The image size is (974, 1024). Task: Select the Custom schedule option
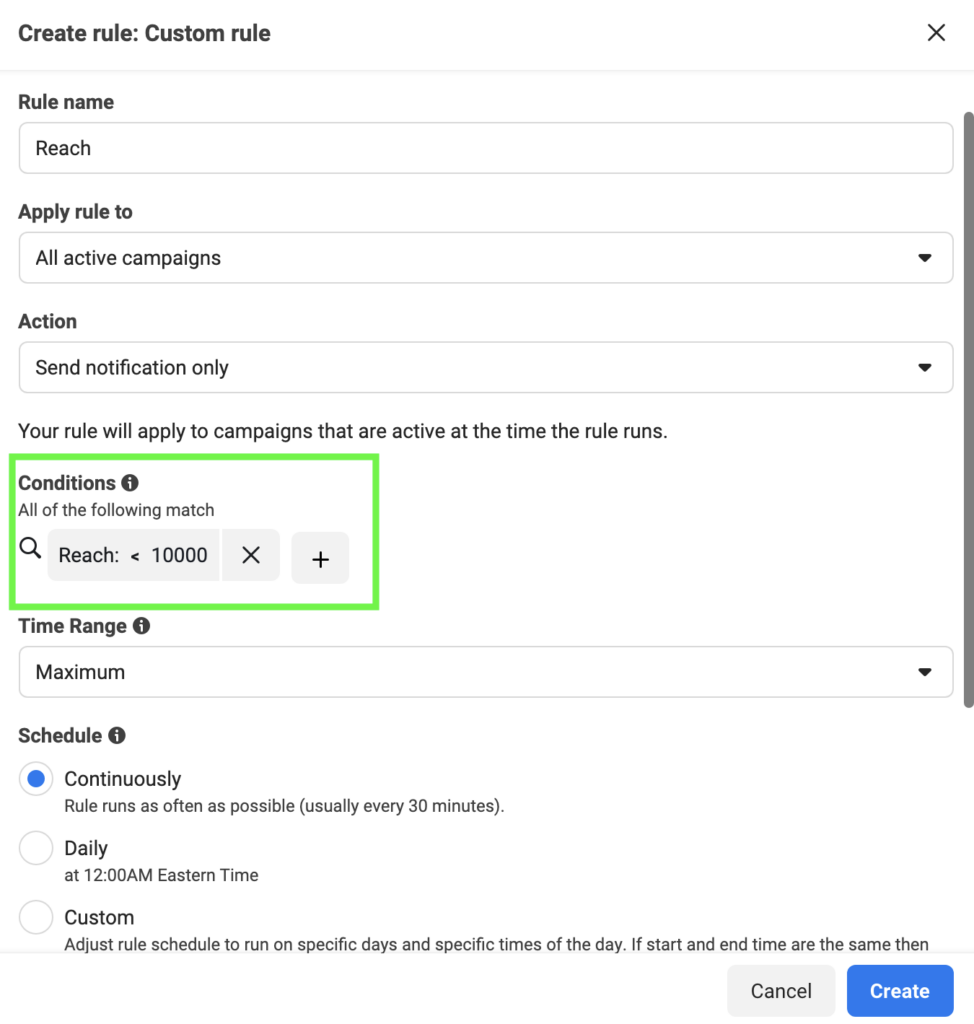(36, 917)
